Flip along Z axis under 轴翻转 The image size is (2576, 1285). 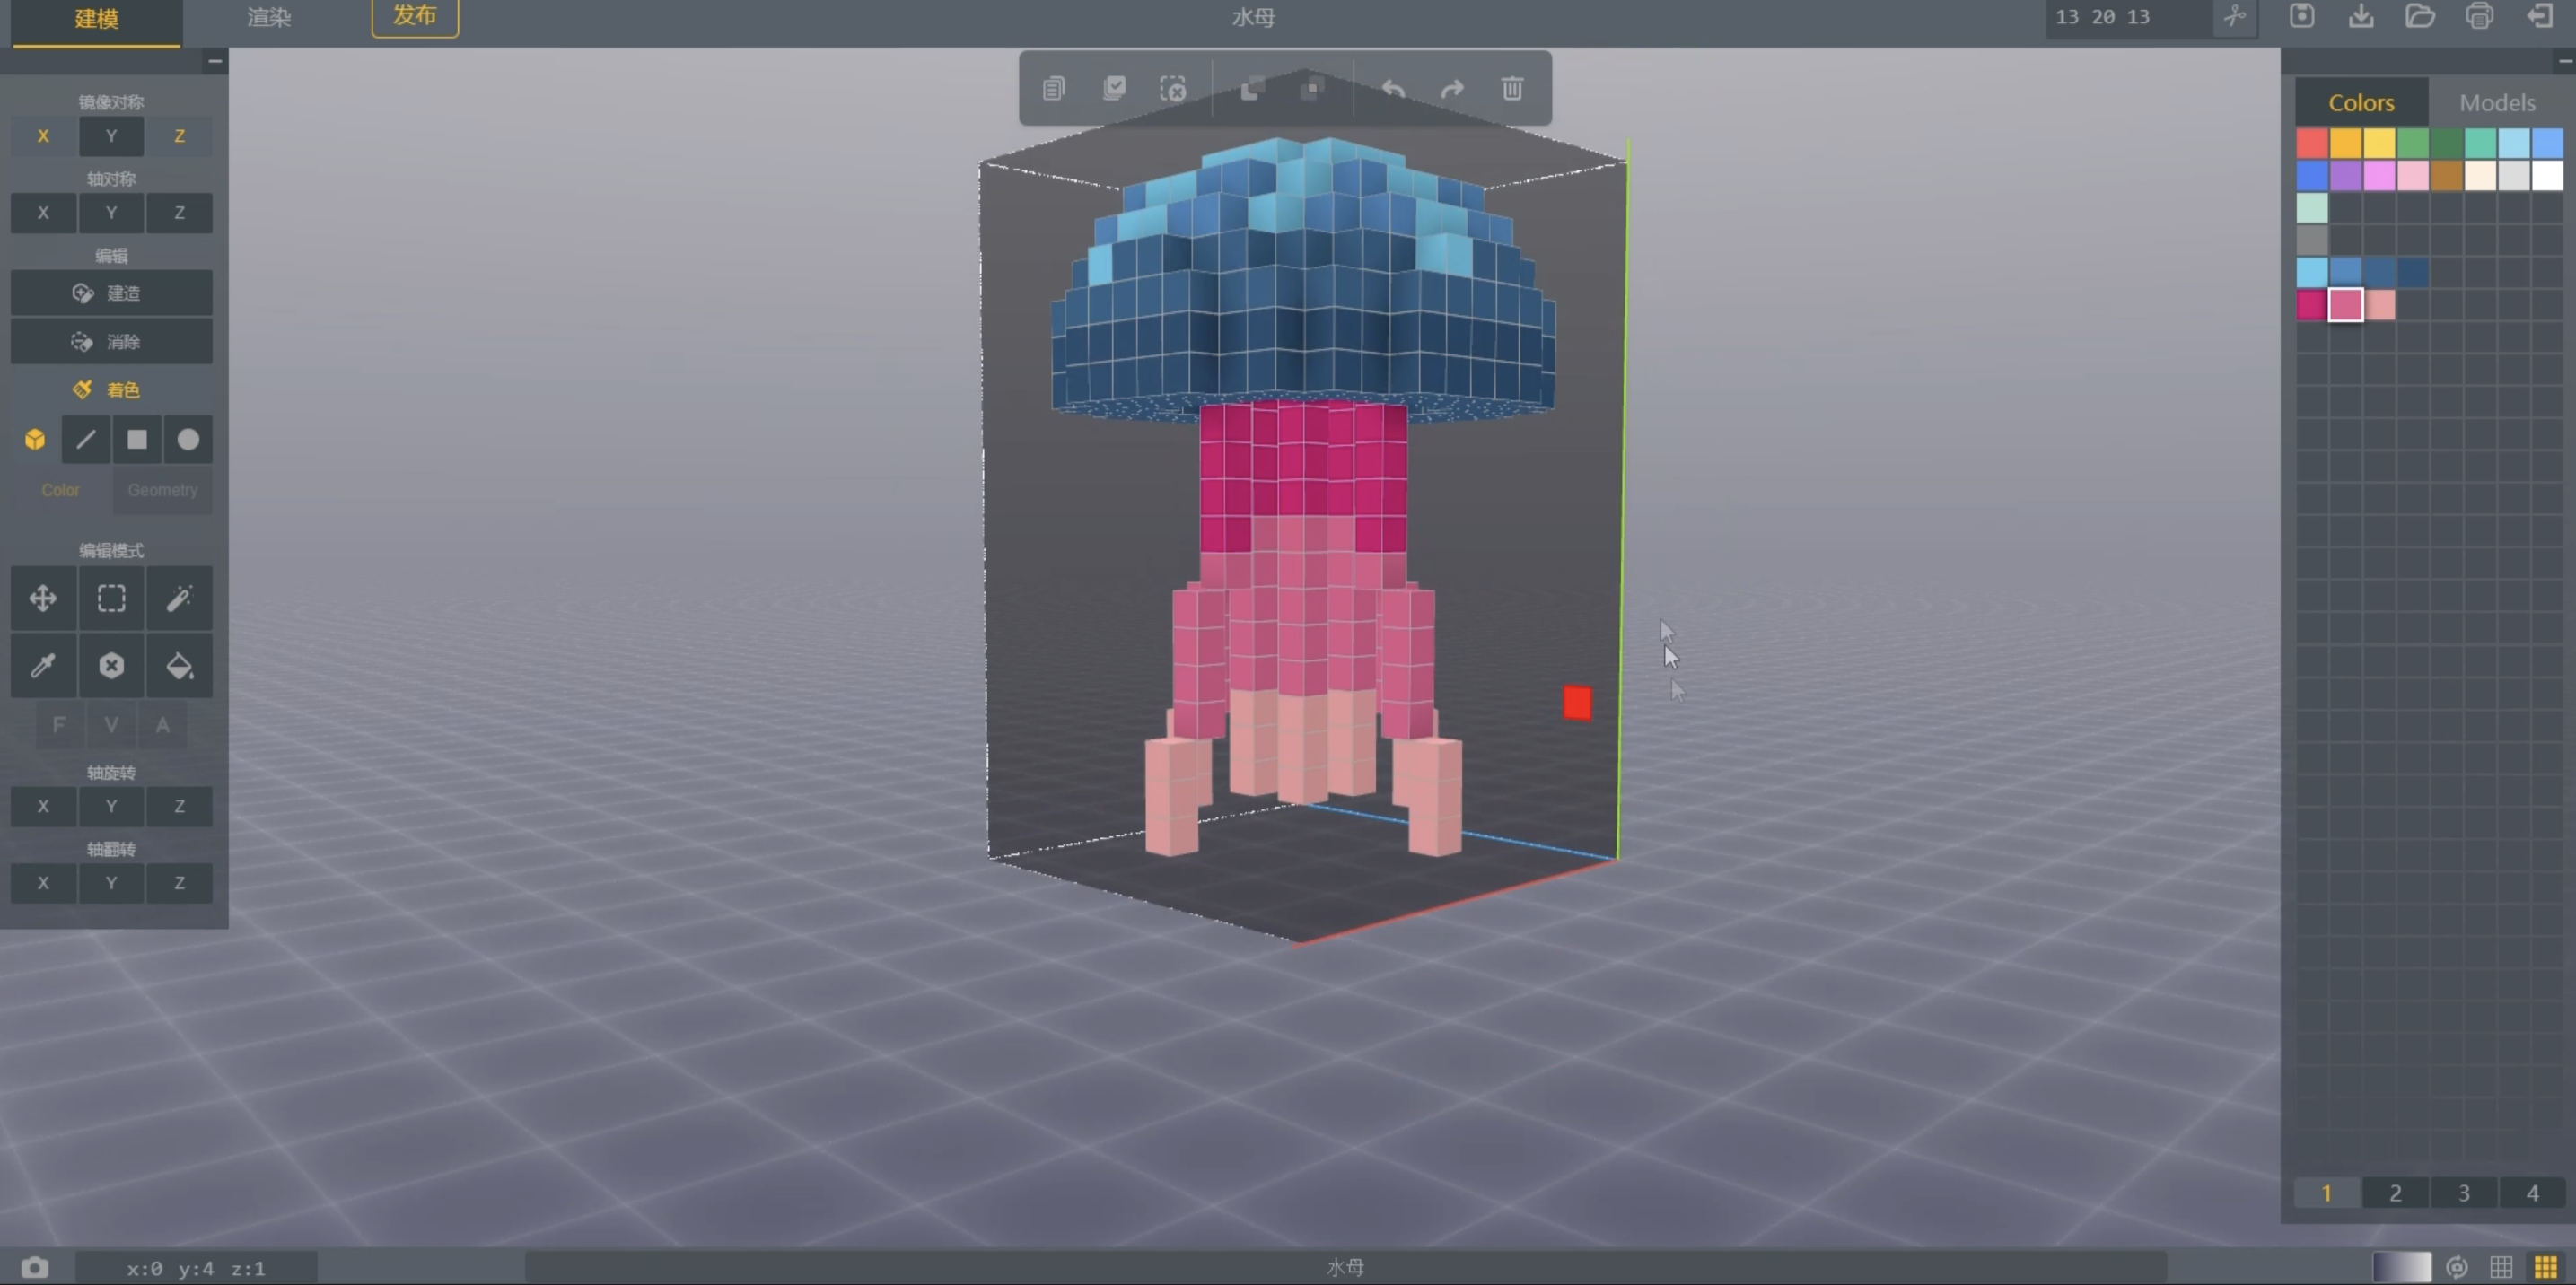(179, 883)
